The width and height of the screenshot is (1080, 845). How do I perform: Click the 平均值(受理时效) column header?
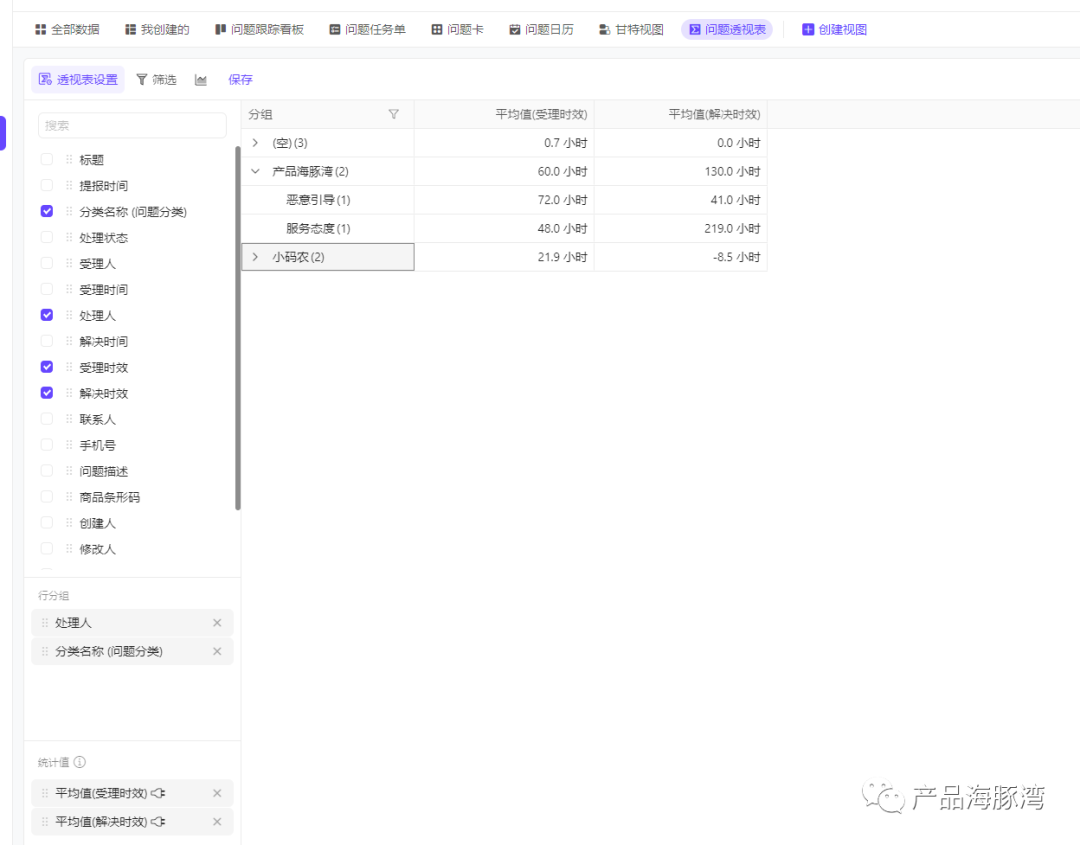tap(504, 114)
